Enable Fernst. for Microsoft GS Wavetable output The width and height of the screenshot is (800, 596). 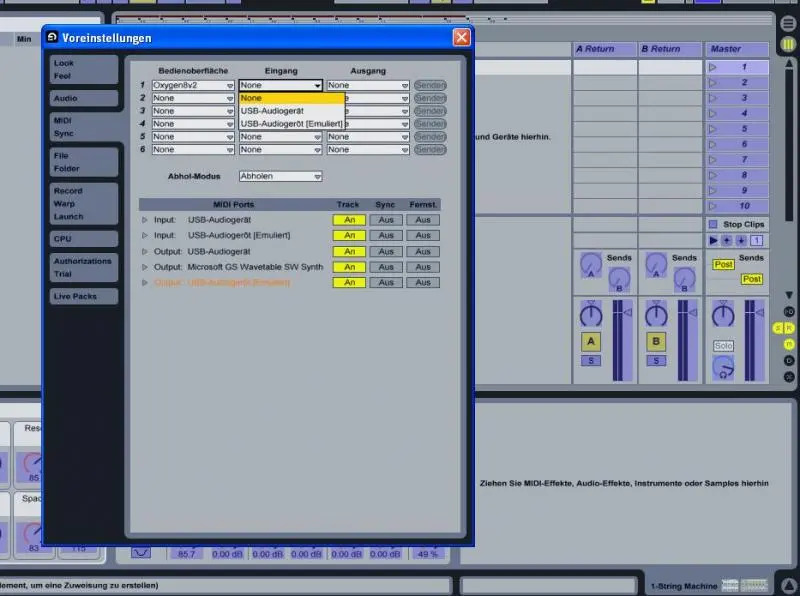pyautogui.click(x=422, y=267)
